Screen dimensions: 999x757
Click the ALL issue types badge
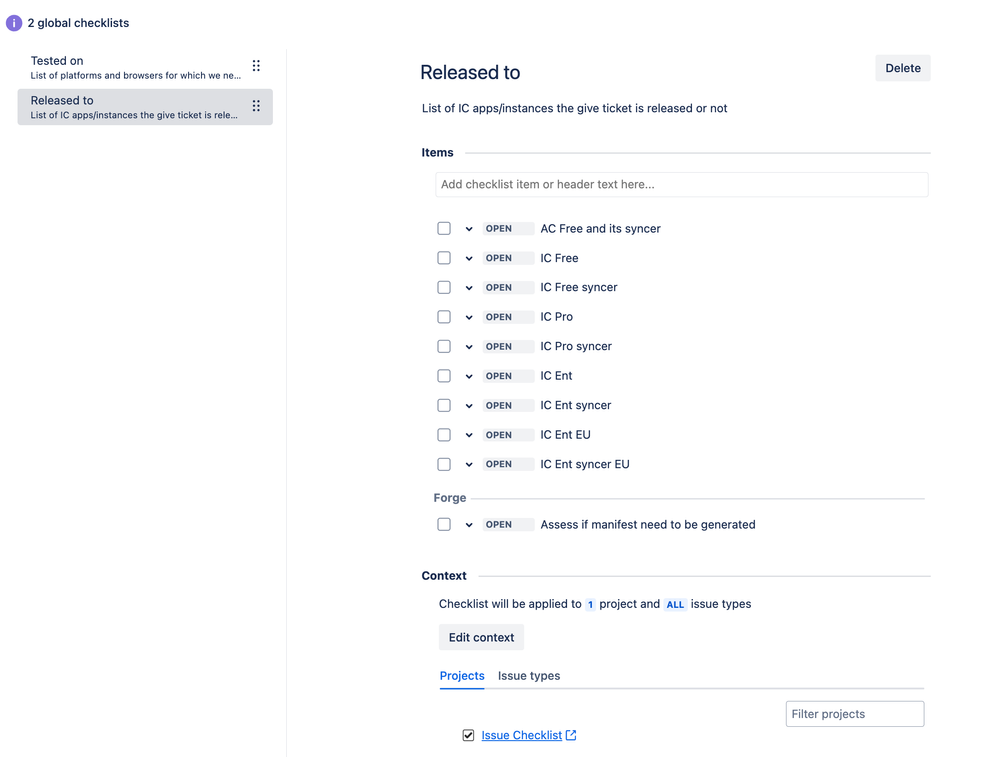[x=676, y=605]
